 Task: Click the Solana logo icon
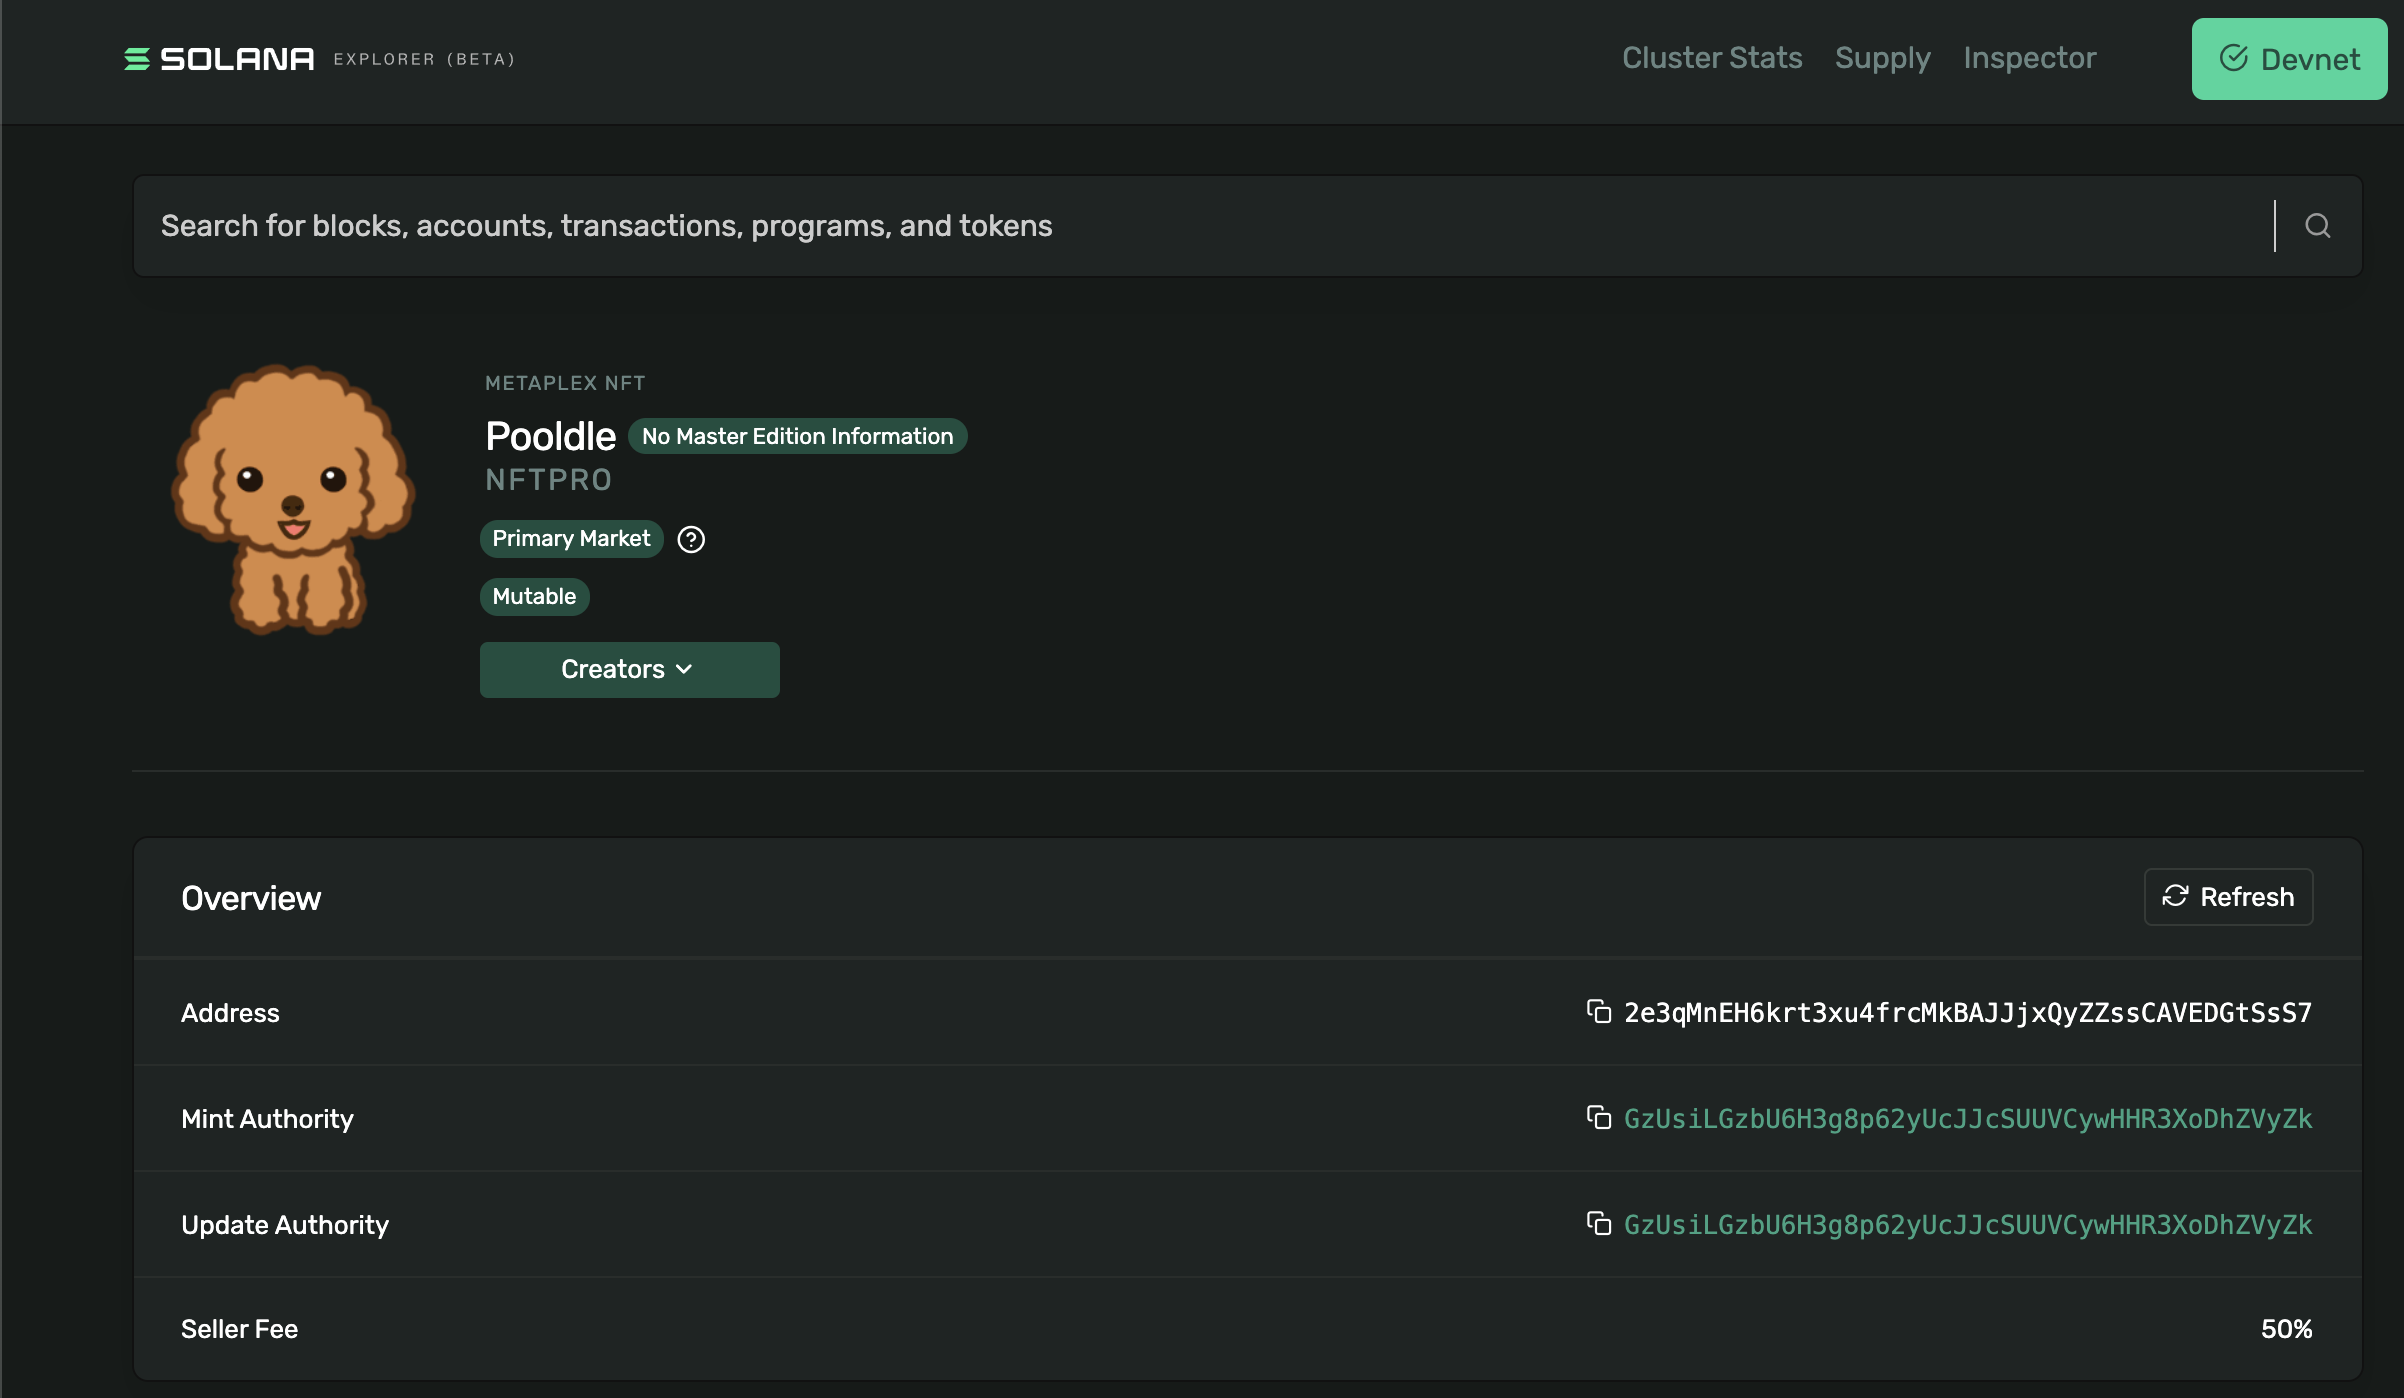click(x=137, y=59)
